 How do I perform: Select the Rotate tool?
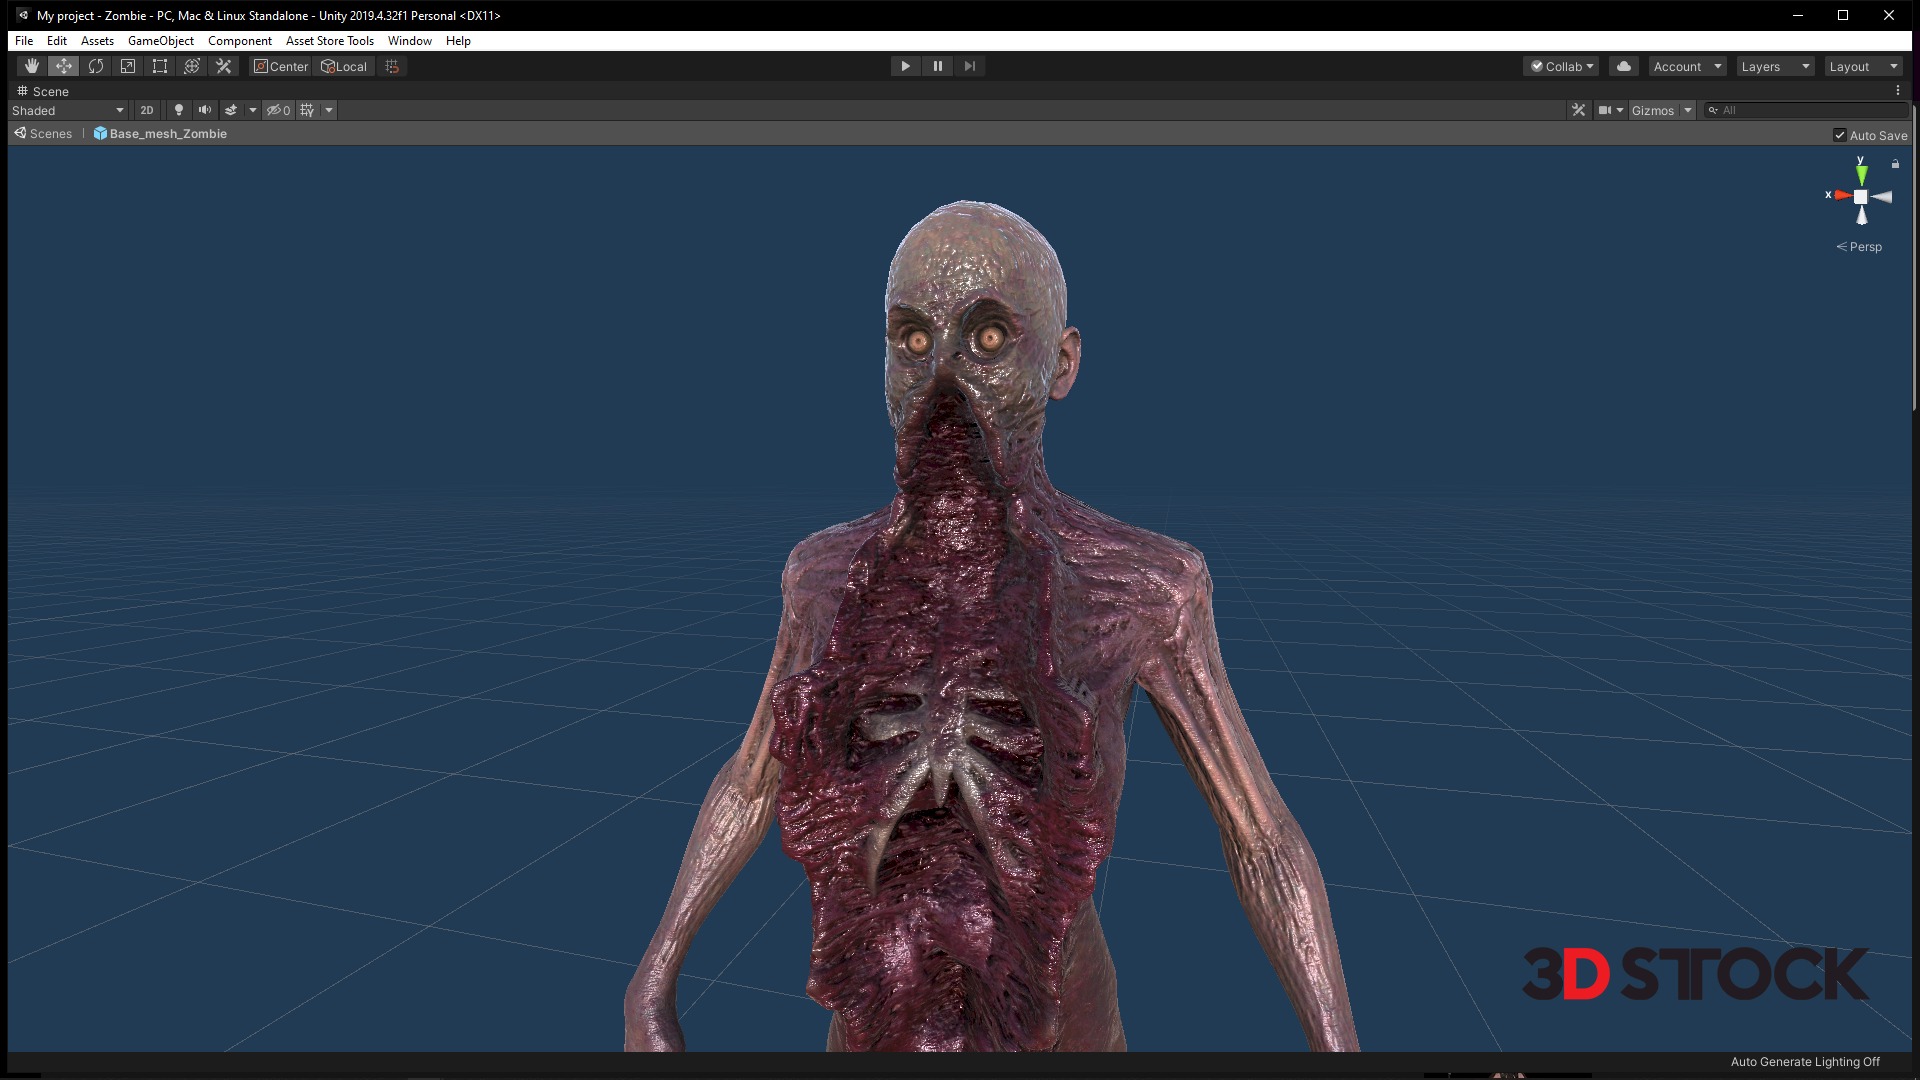[x=96, y=66]
